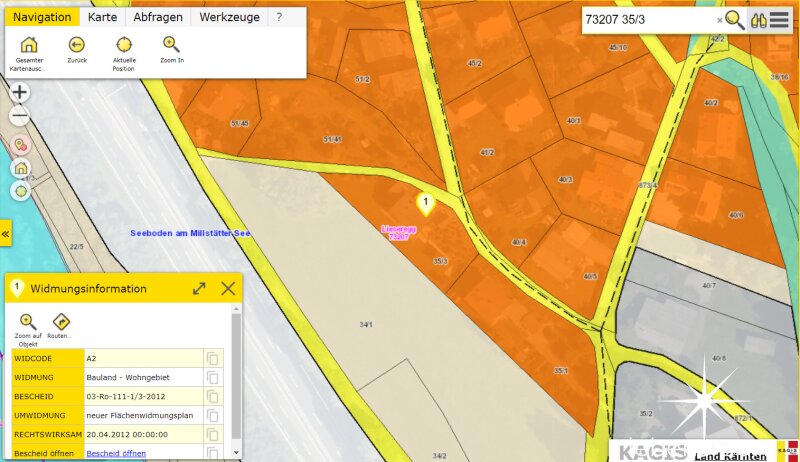Start search with magnifier icon
The image size is (800, 462).
click(x=735, y=20)
